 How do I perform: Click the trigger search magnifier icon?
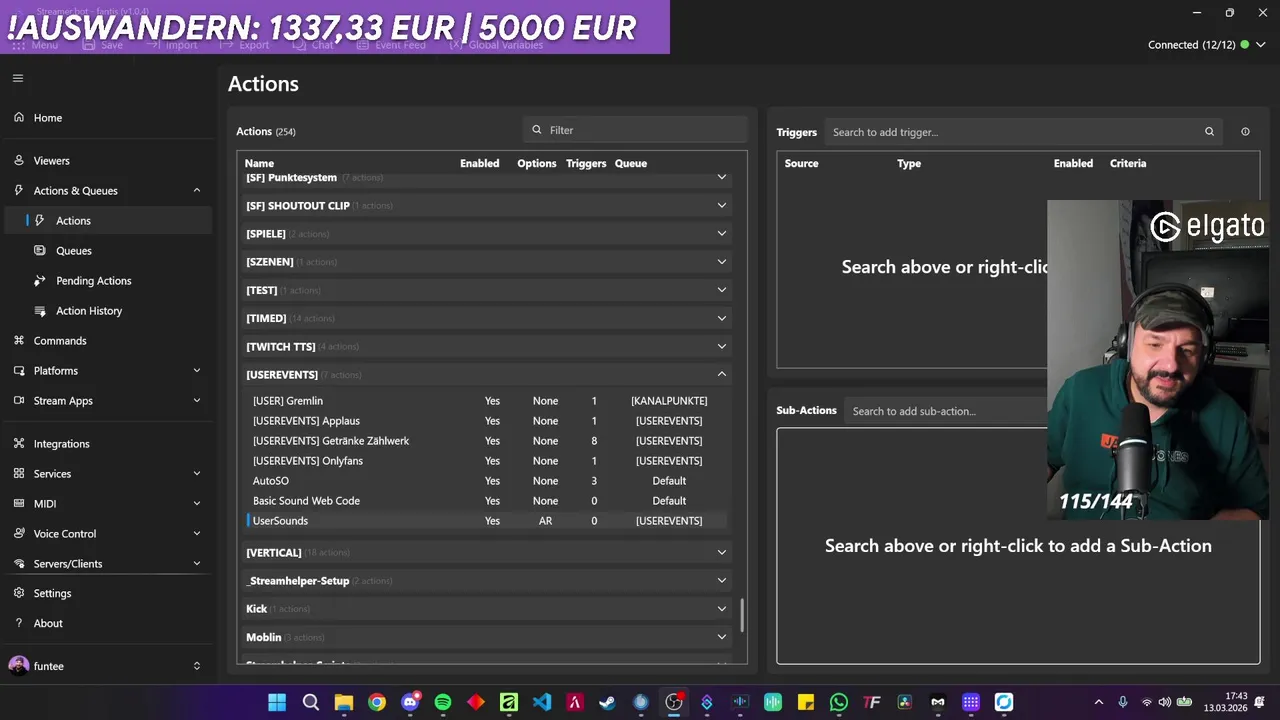click(x=1209, y=131)
